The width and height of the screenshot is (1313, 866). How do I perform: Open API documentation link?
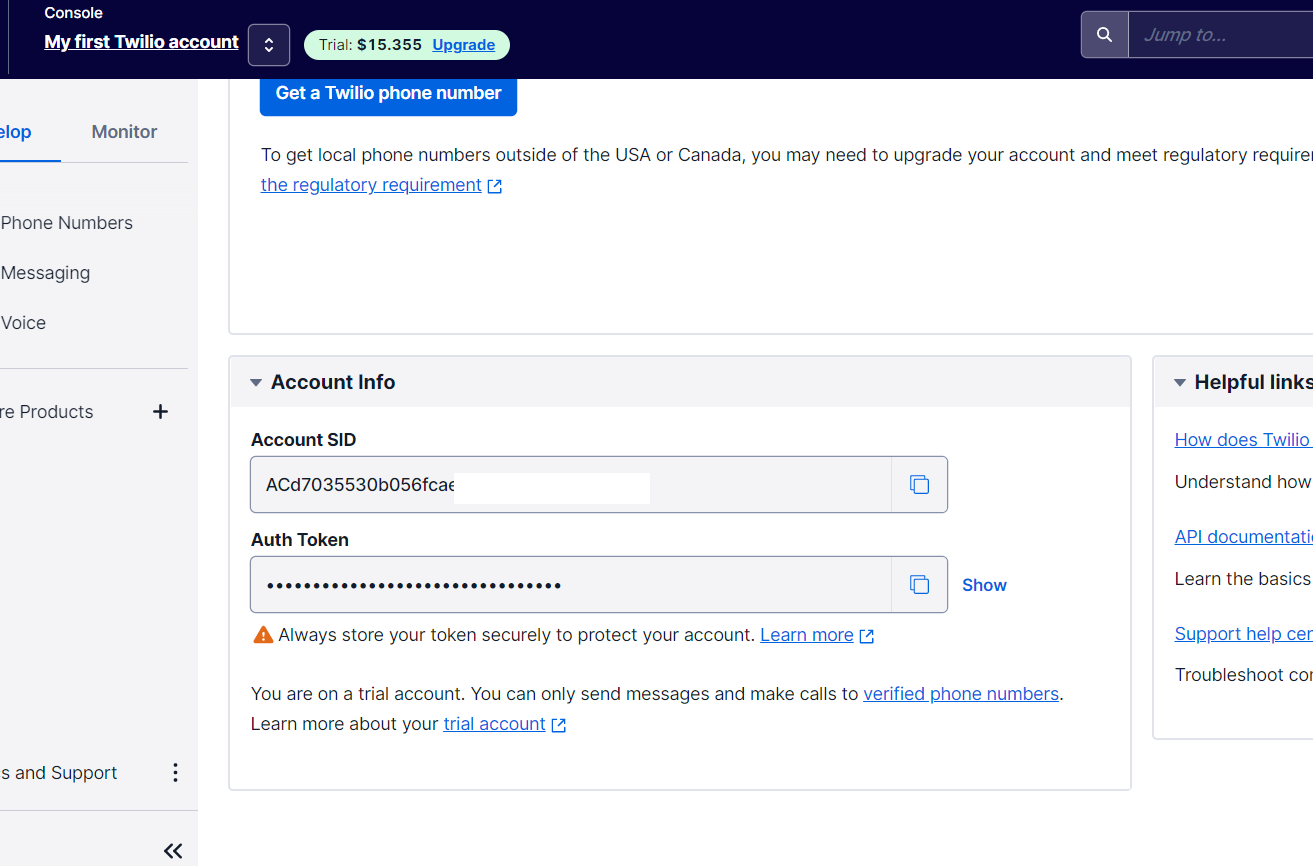1243,537
